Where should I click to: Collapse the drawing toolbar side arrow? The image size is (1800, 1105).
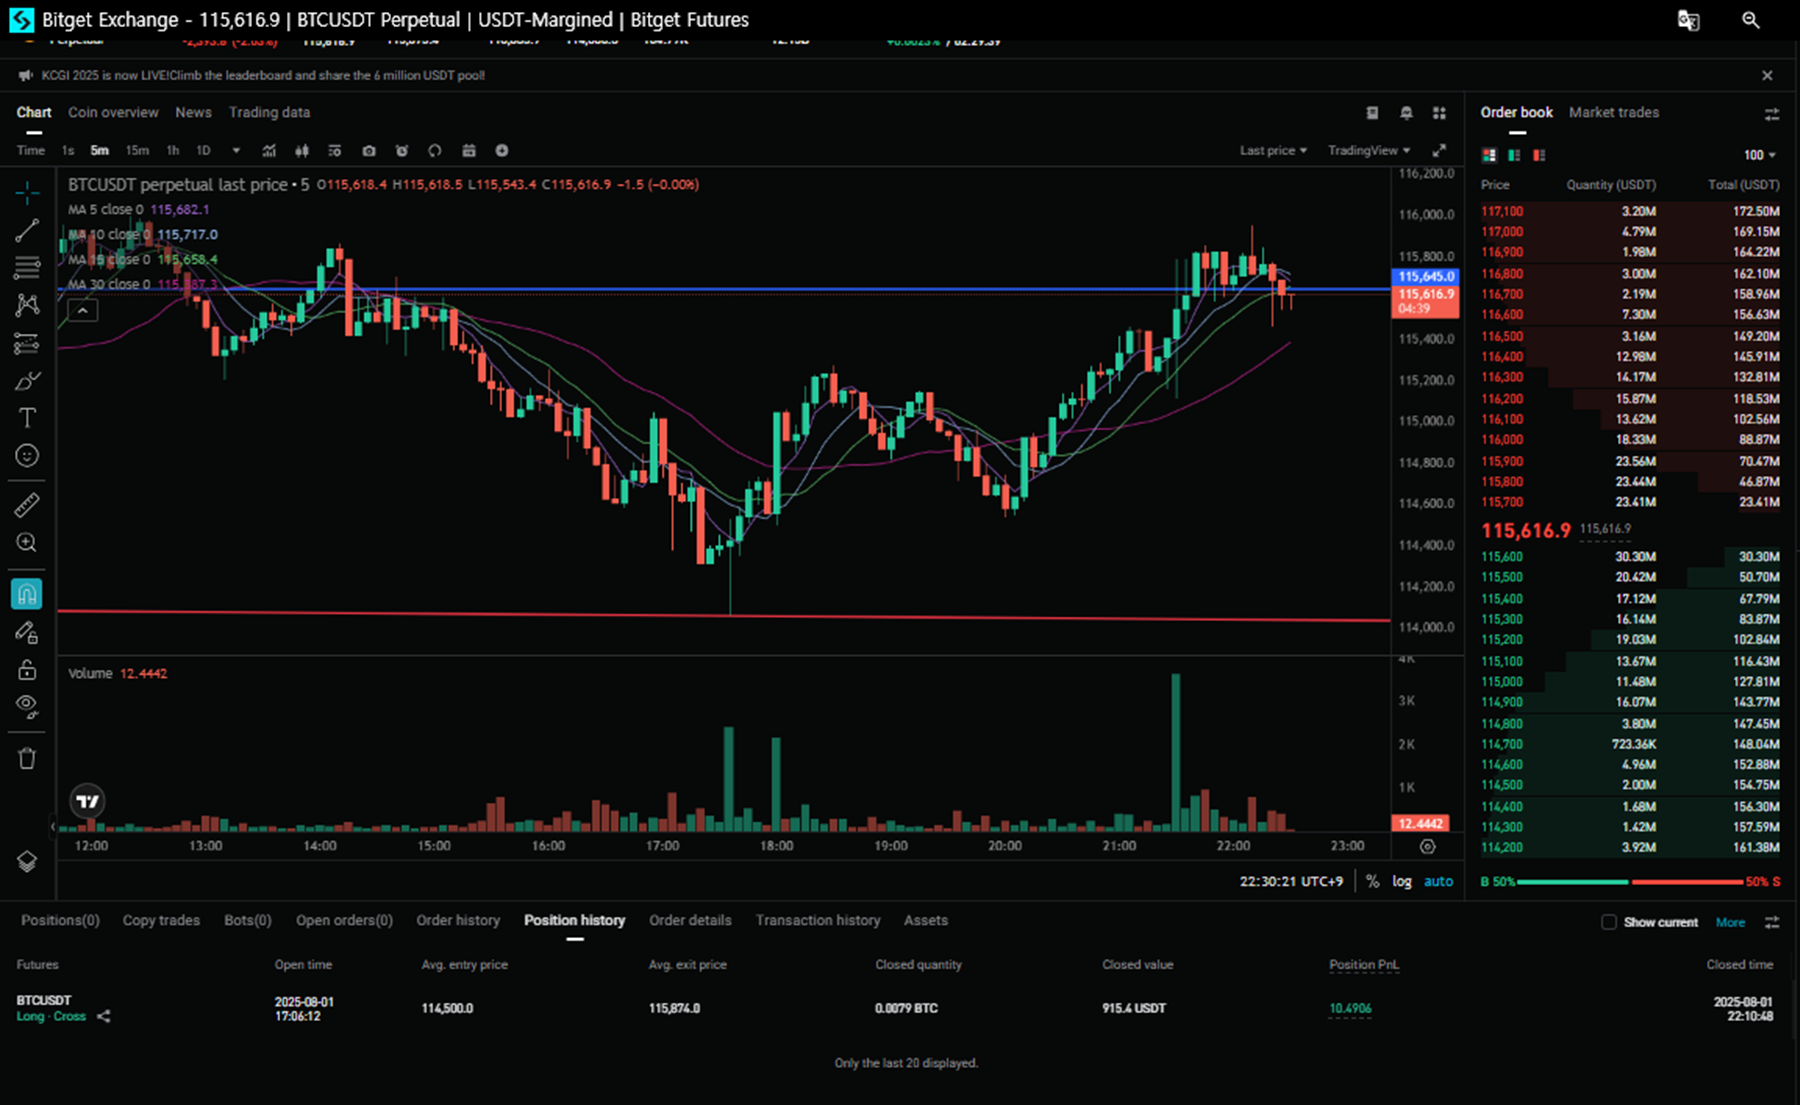(x=52, y=826)
